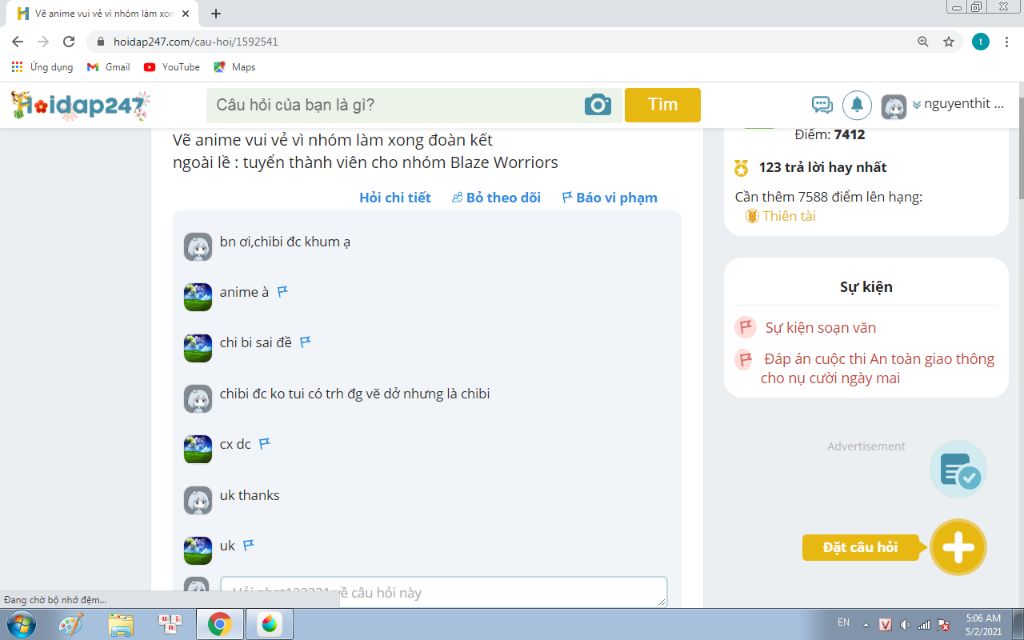Click the Chrome taskbar icon
Image resolution: width=1024 pixels, height=640 pixels.
[220, 625]
